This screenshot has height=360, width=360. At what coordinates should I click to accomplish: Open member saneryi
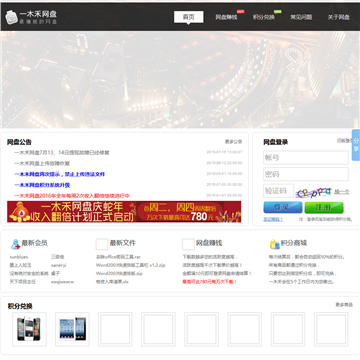point(58,265)
